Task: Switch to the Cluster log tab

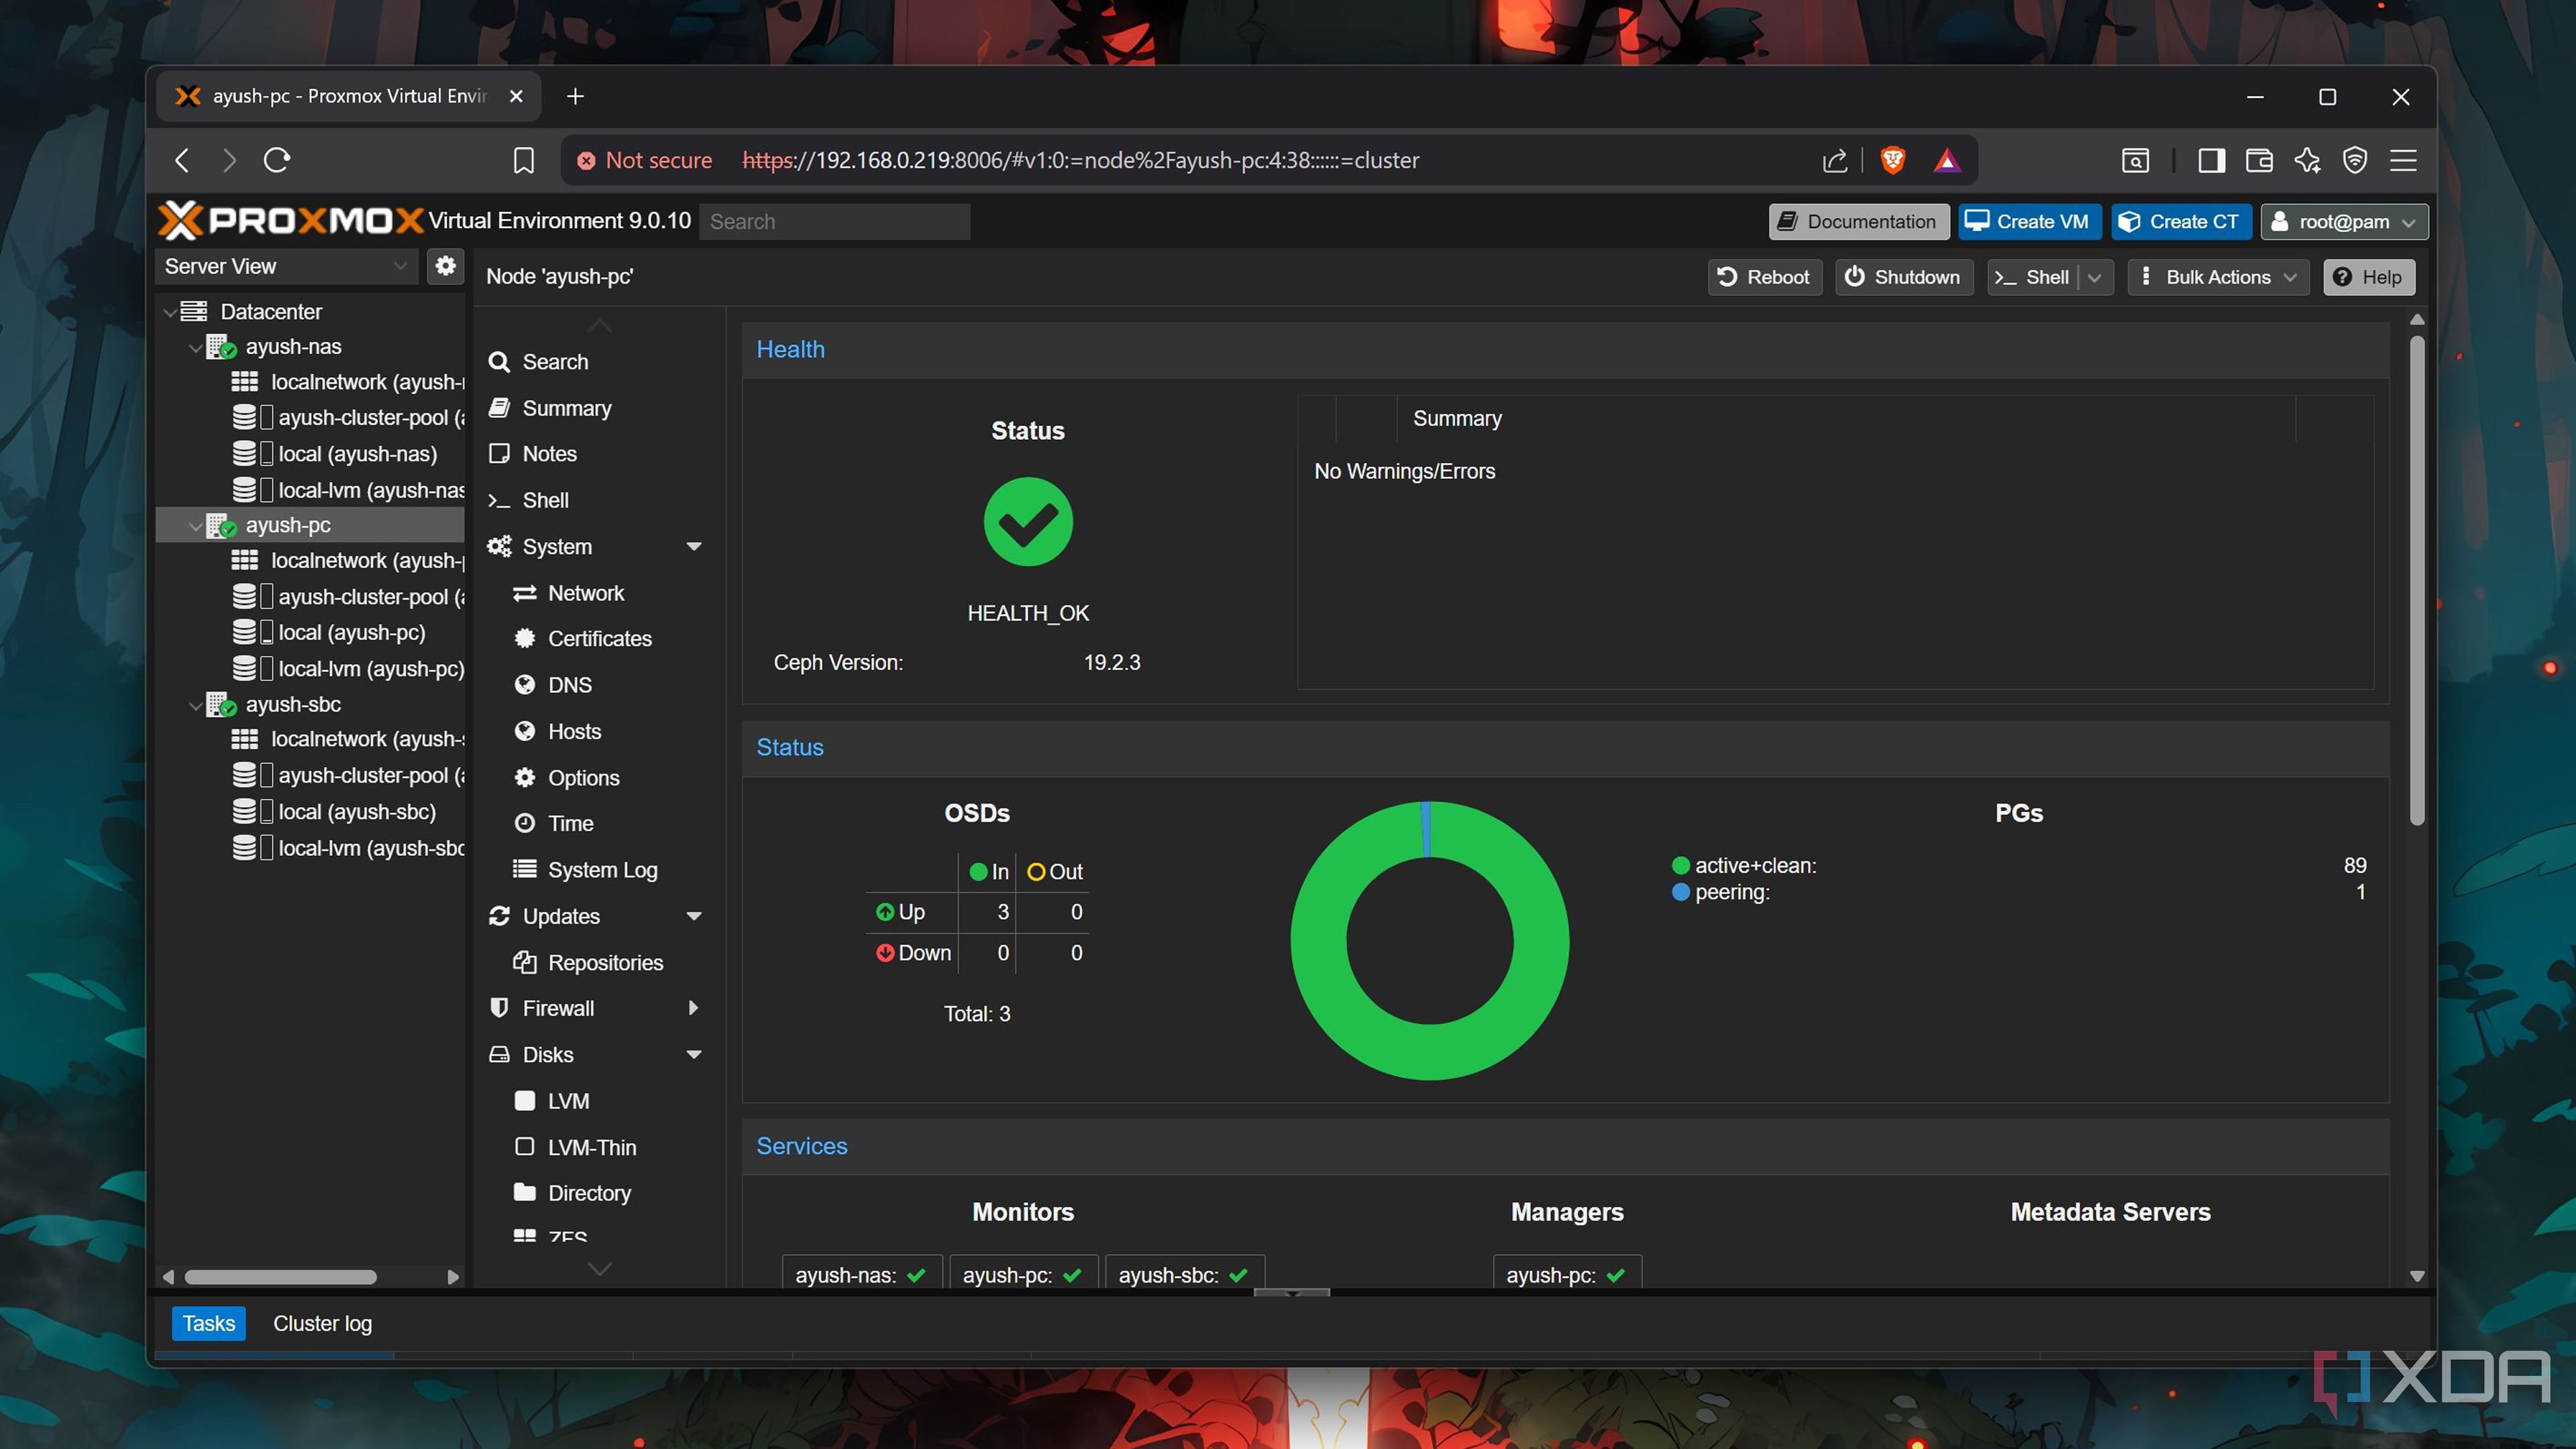Action: tap(322, 1323)
